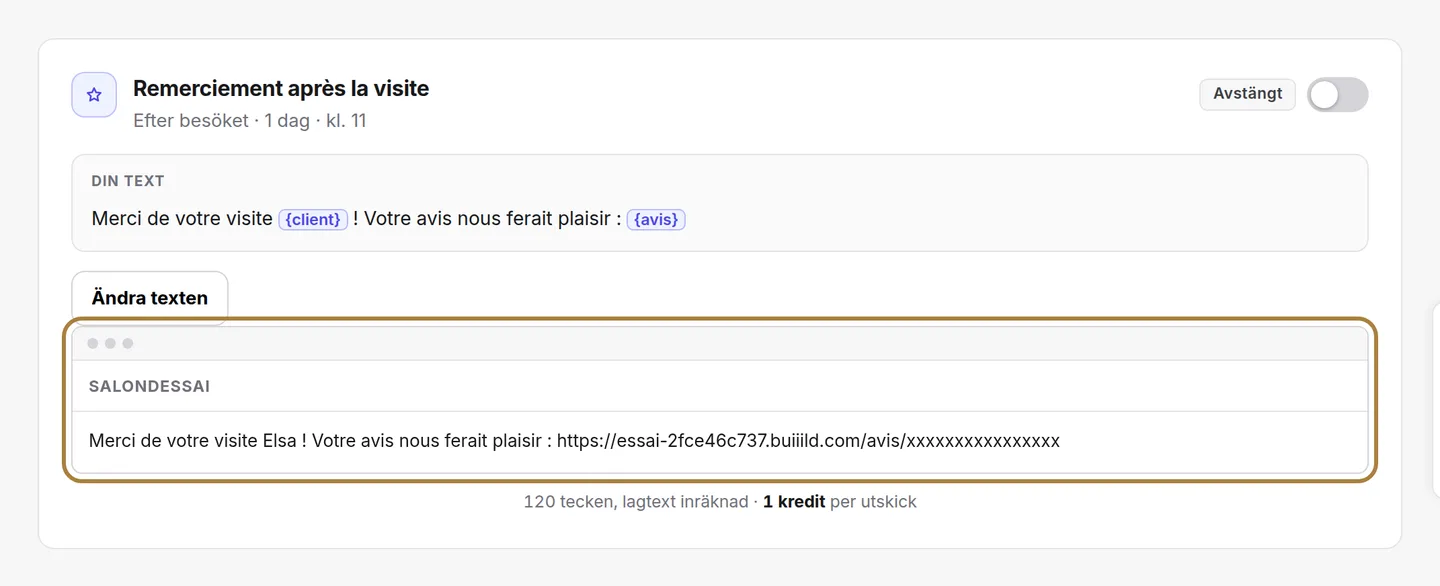Open the essai-2fce46c737 avis URL in preview
This screenshot has width=1440, height=586.
click(x=808, y=440)
